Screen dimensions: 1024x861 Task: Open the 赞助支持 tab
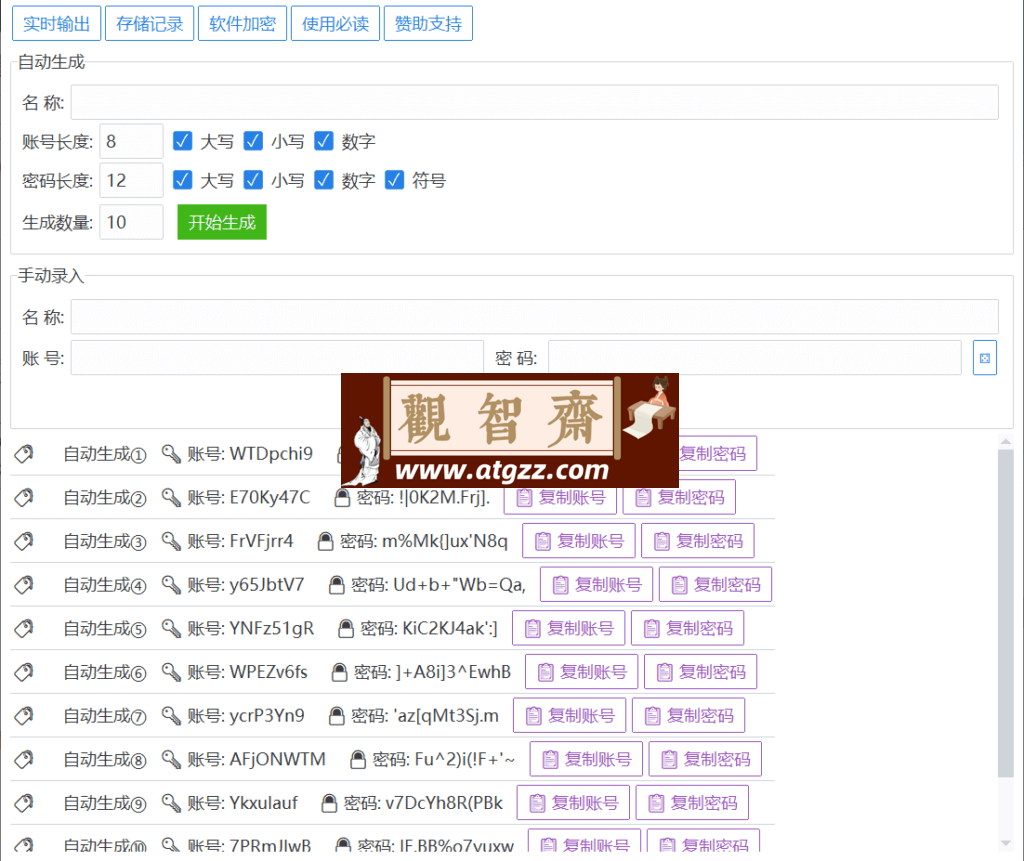[x=428, y=24]
